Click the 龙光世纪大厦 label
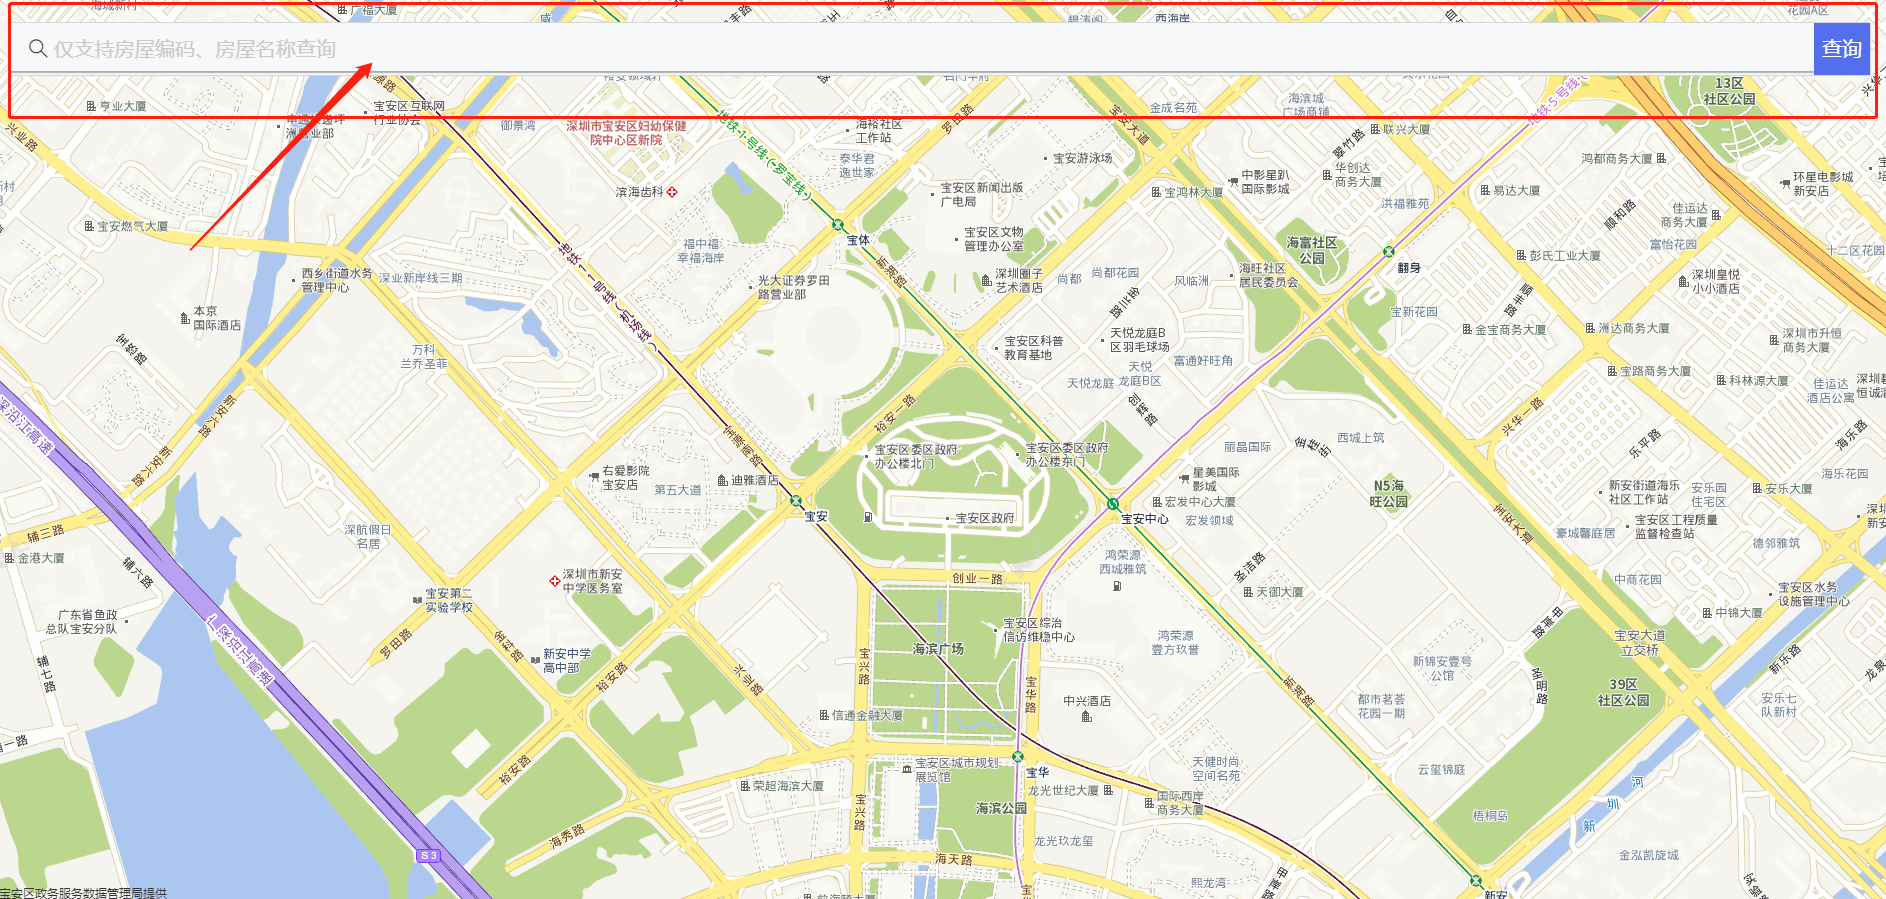This screenshot has width=1886, height=899. (1063, 790)
